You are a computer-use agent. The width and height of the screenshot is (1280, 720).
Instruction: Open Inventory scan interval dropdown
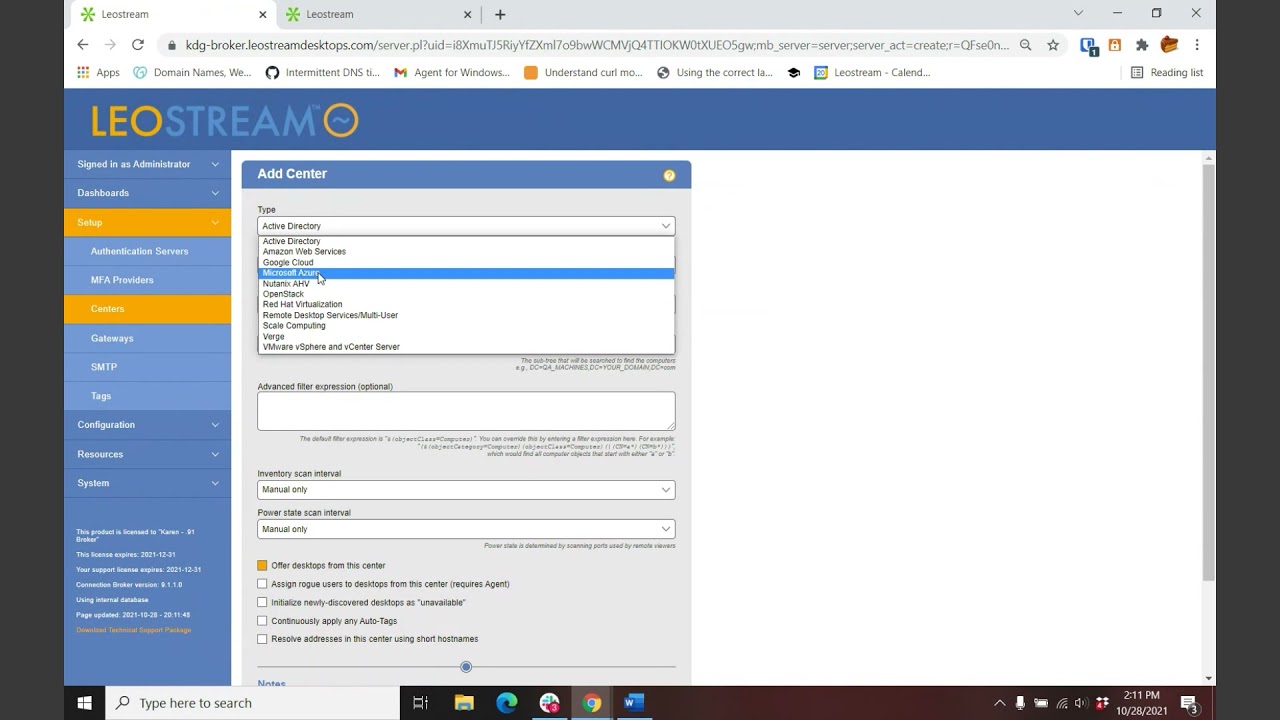[466, 490]
